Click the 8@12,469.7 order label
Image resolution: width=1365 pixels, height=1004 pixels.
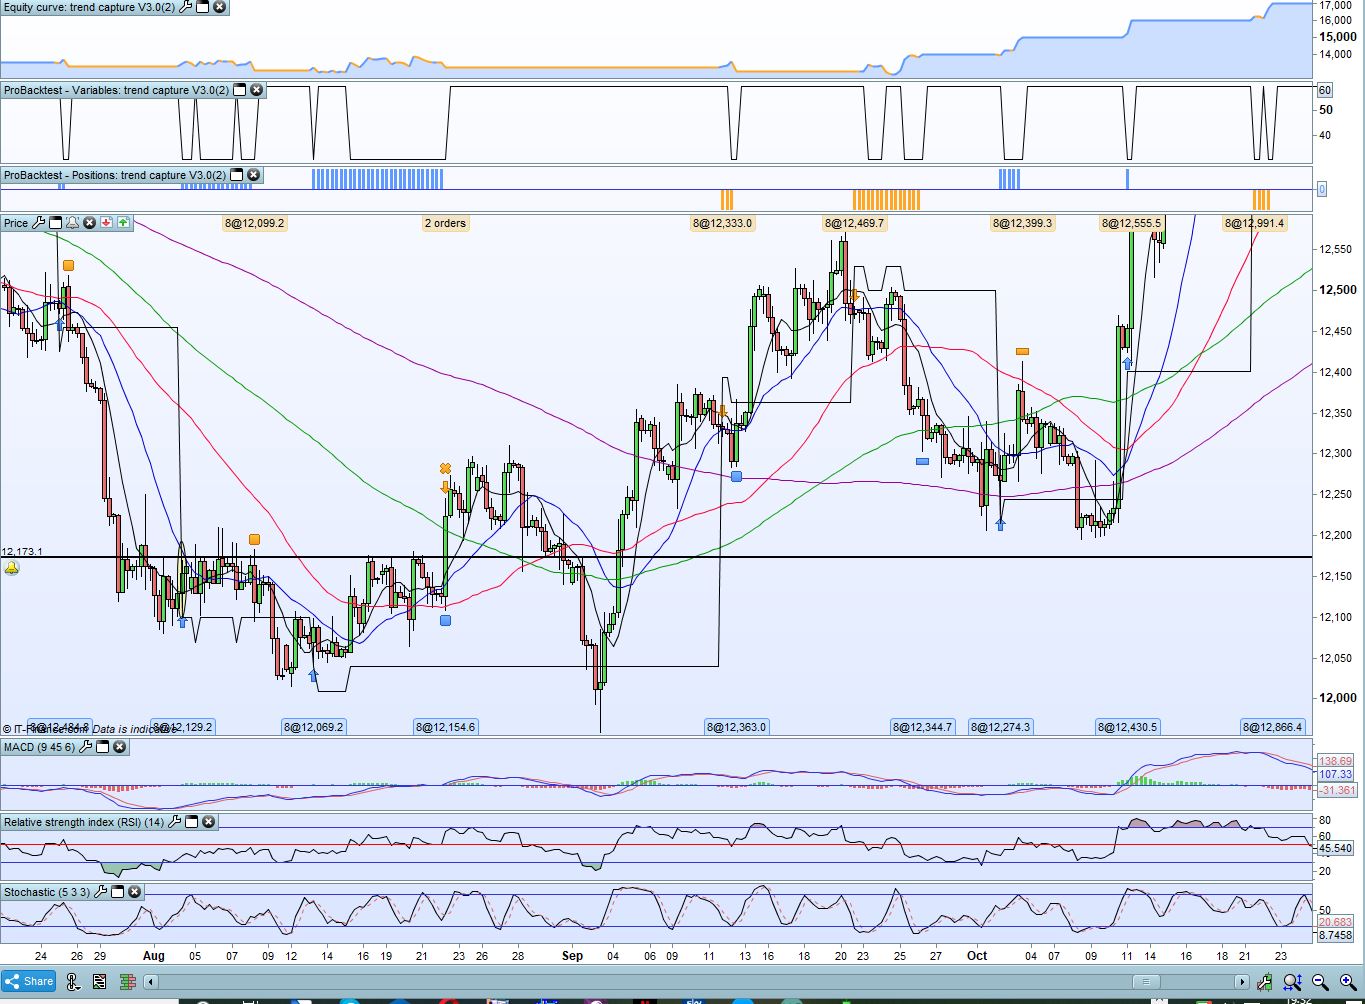point(854,223)
